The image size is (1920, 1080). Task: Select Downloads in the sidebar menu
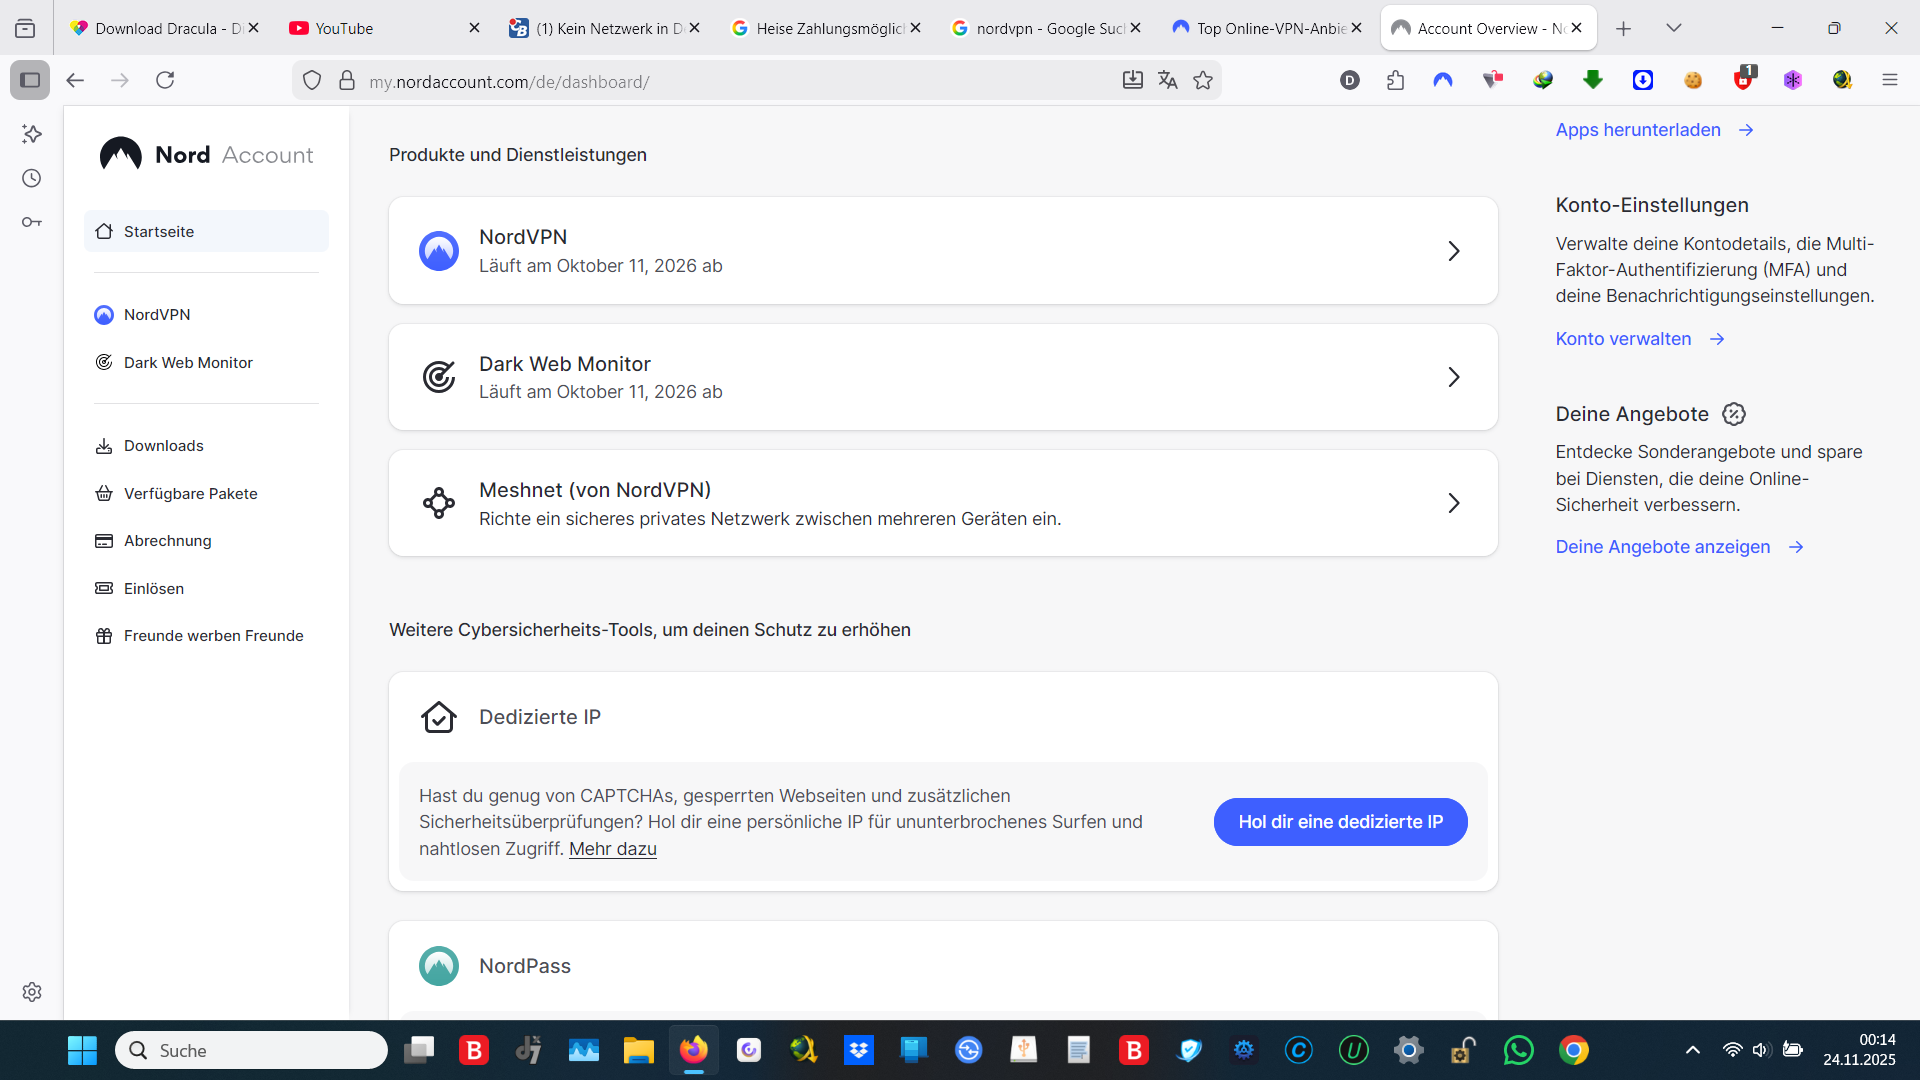tap(163, 446)
